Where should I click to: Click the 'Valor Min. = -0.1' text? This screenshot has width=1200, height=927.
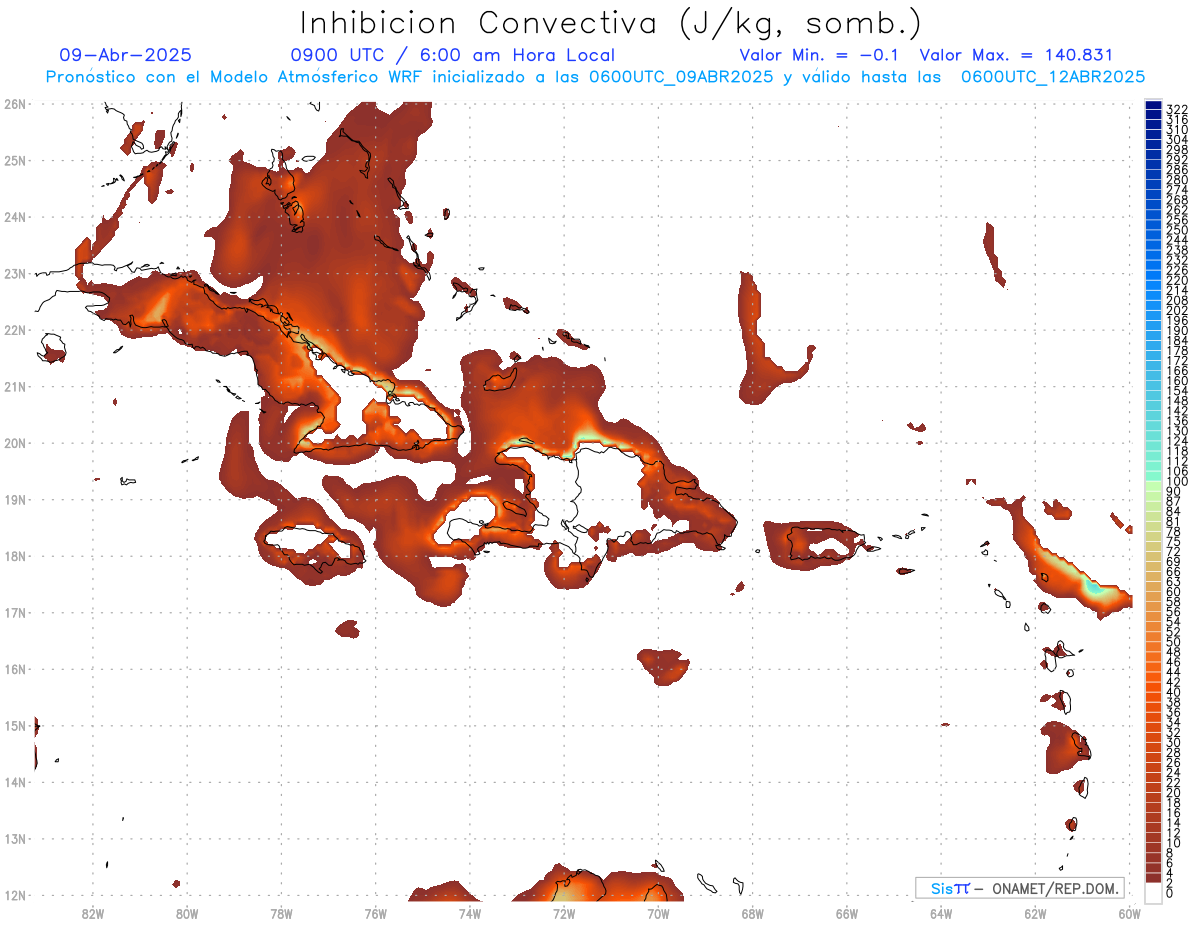click(x=819, y=55)
